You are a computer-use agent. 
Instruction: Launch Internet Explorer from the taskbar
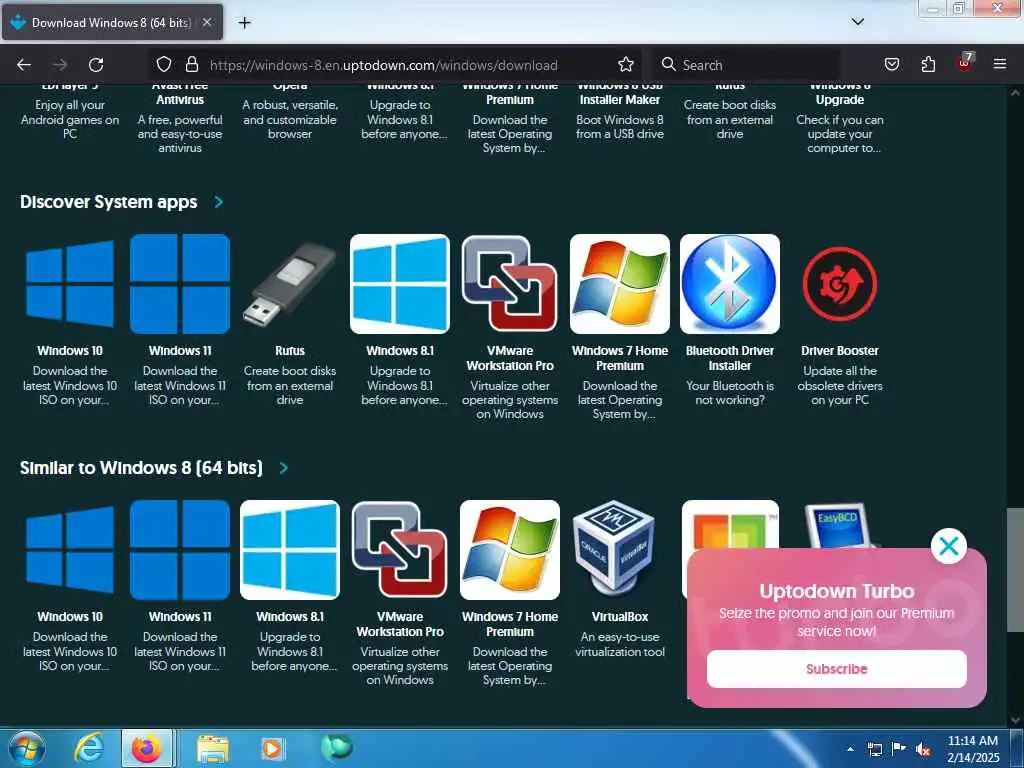click(89, 748)
